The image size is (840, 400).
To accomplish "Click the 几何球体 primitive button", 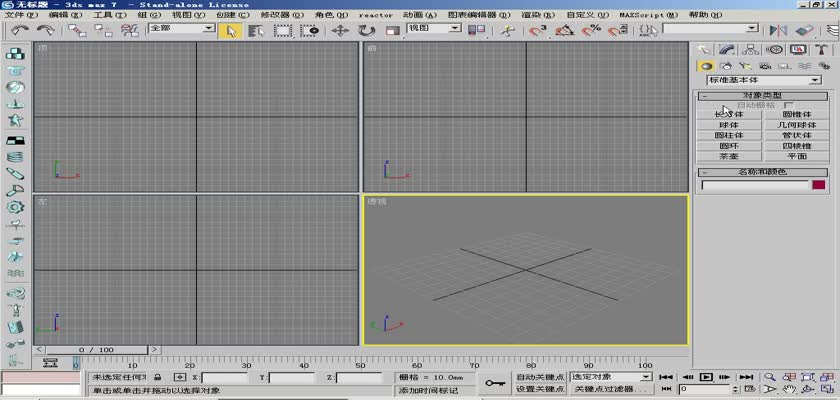I will (797, 125).
